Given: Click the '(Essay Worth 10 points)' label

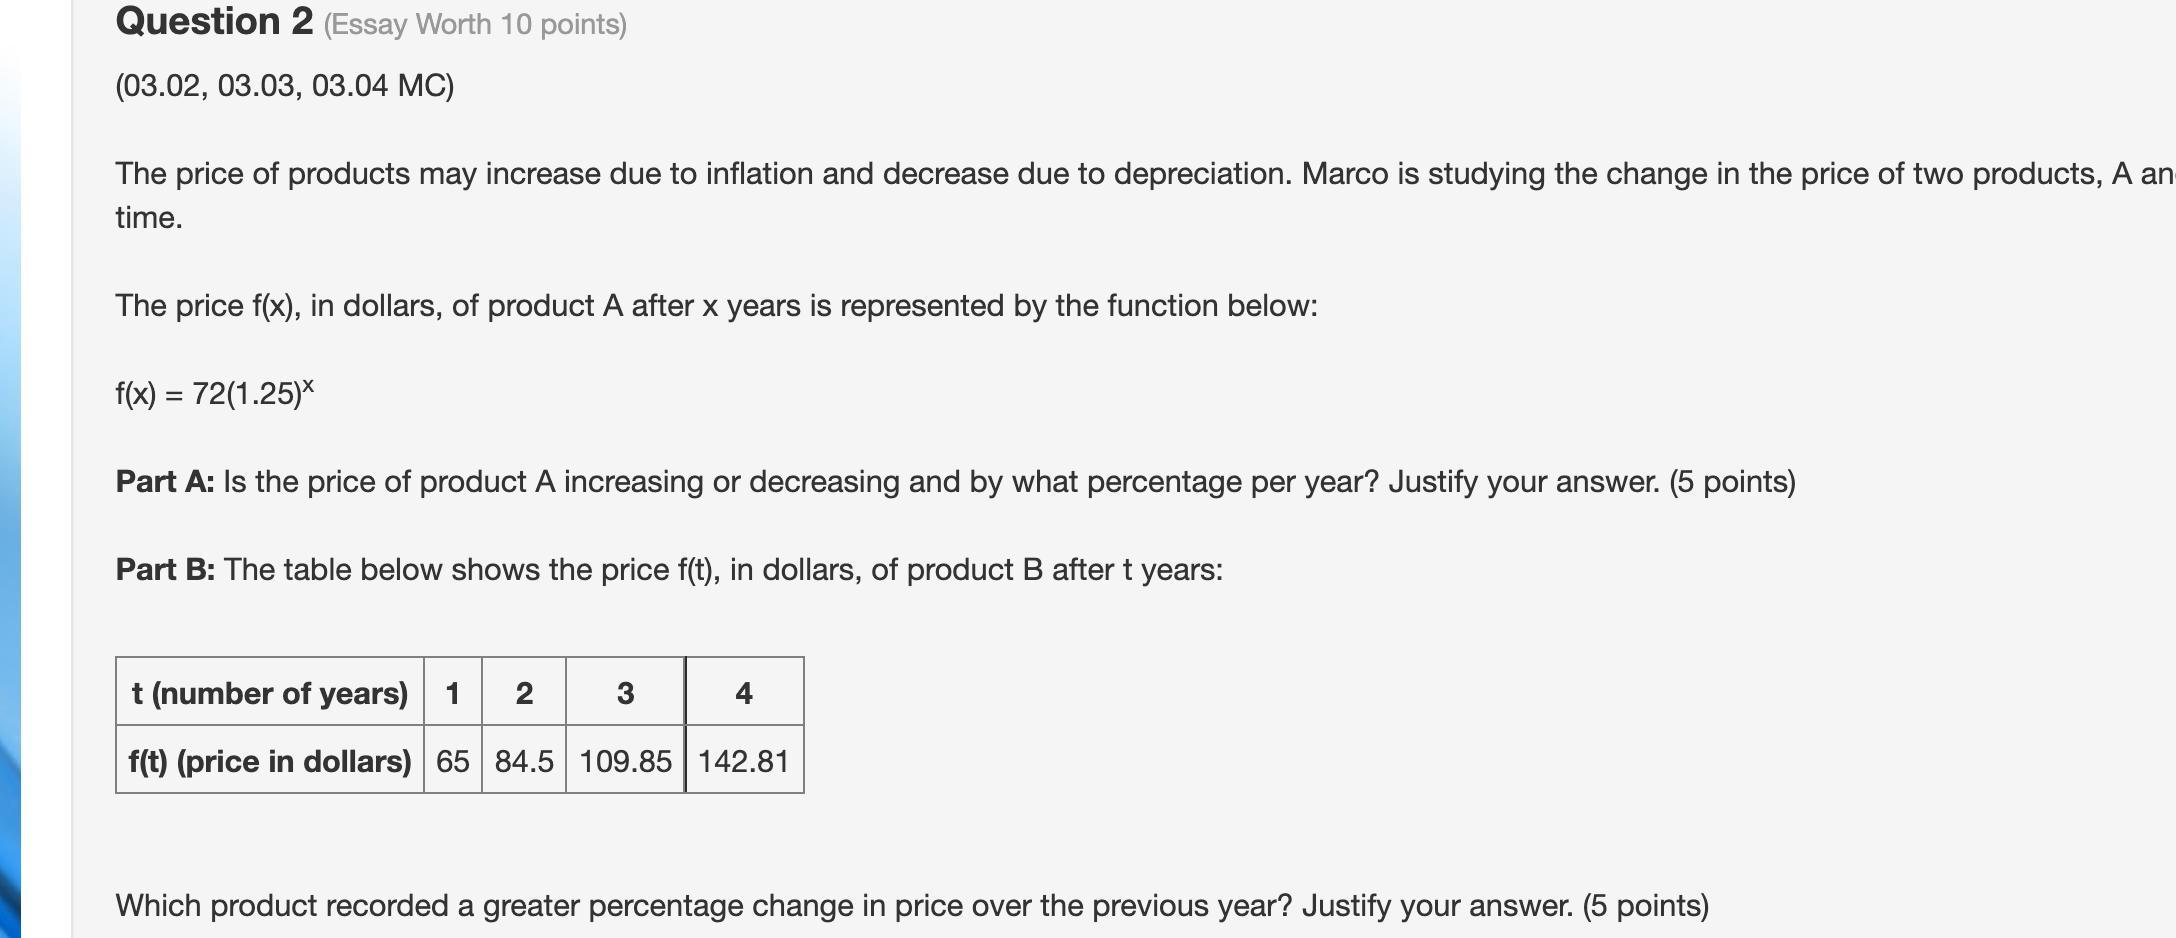Looking at the screenshot, I should point(475,25).
